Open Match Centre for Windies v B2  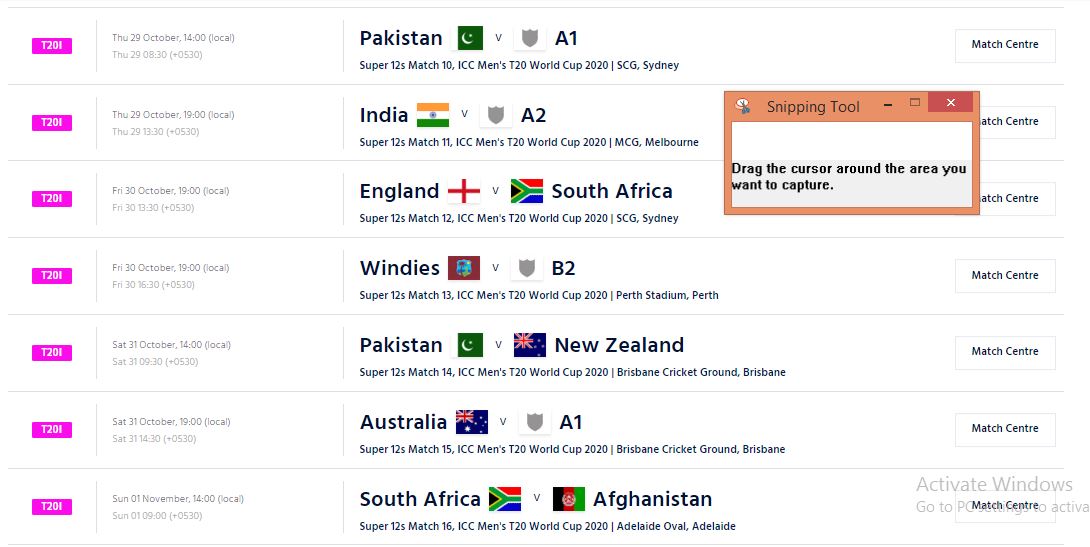(x=1004, y=275)
